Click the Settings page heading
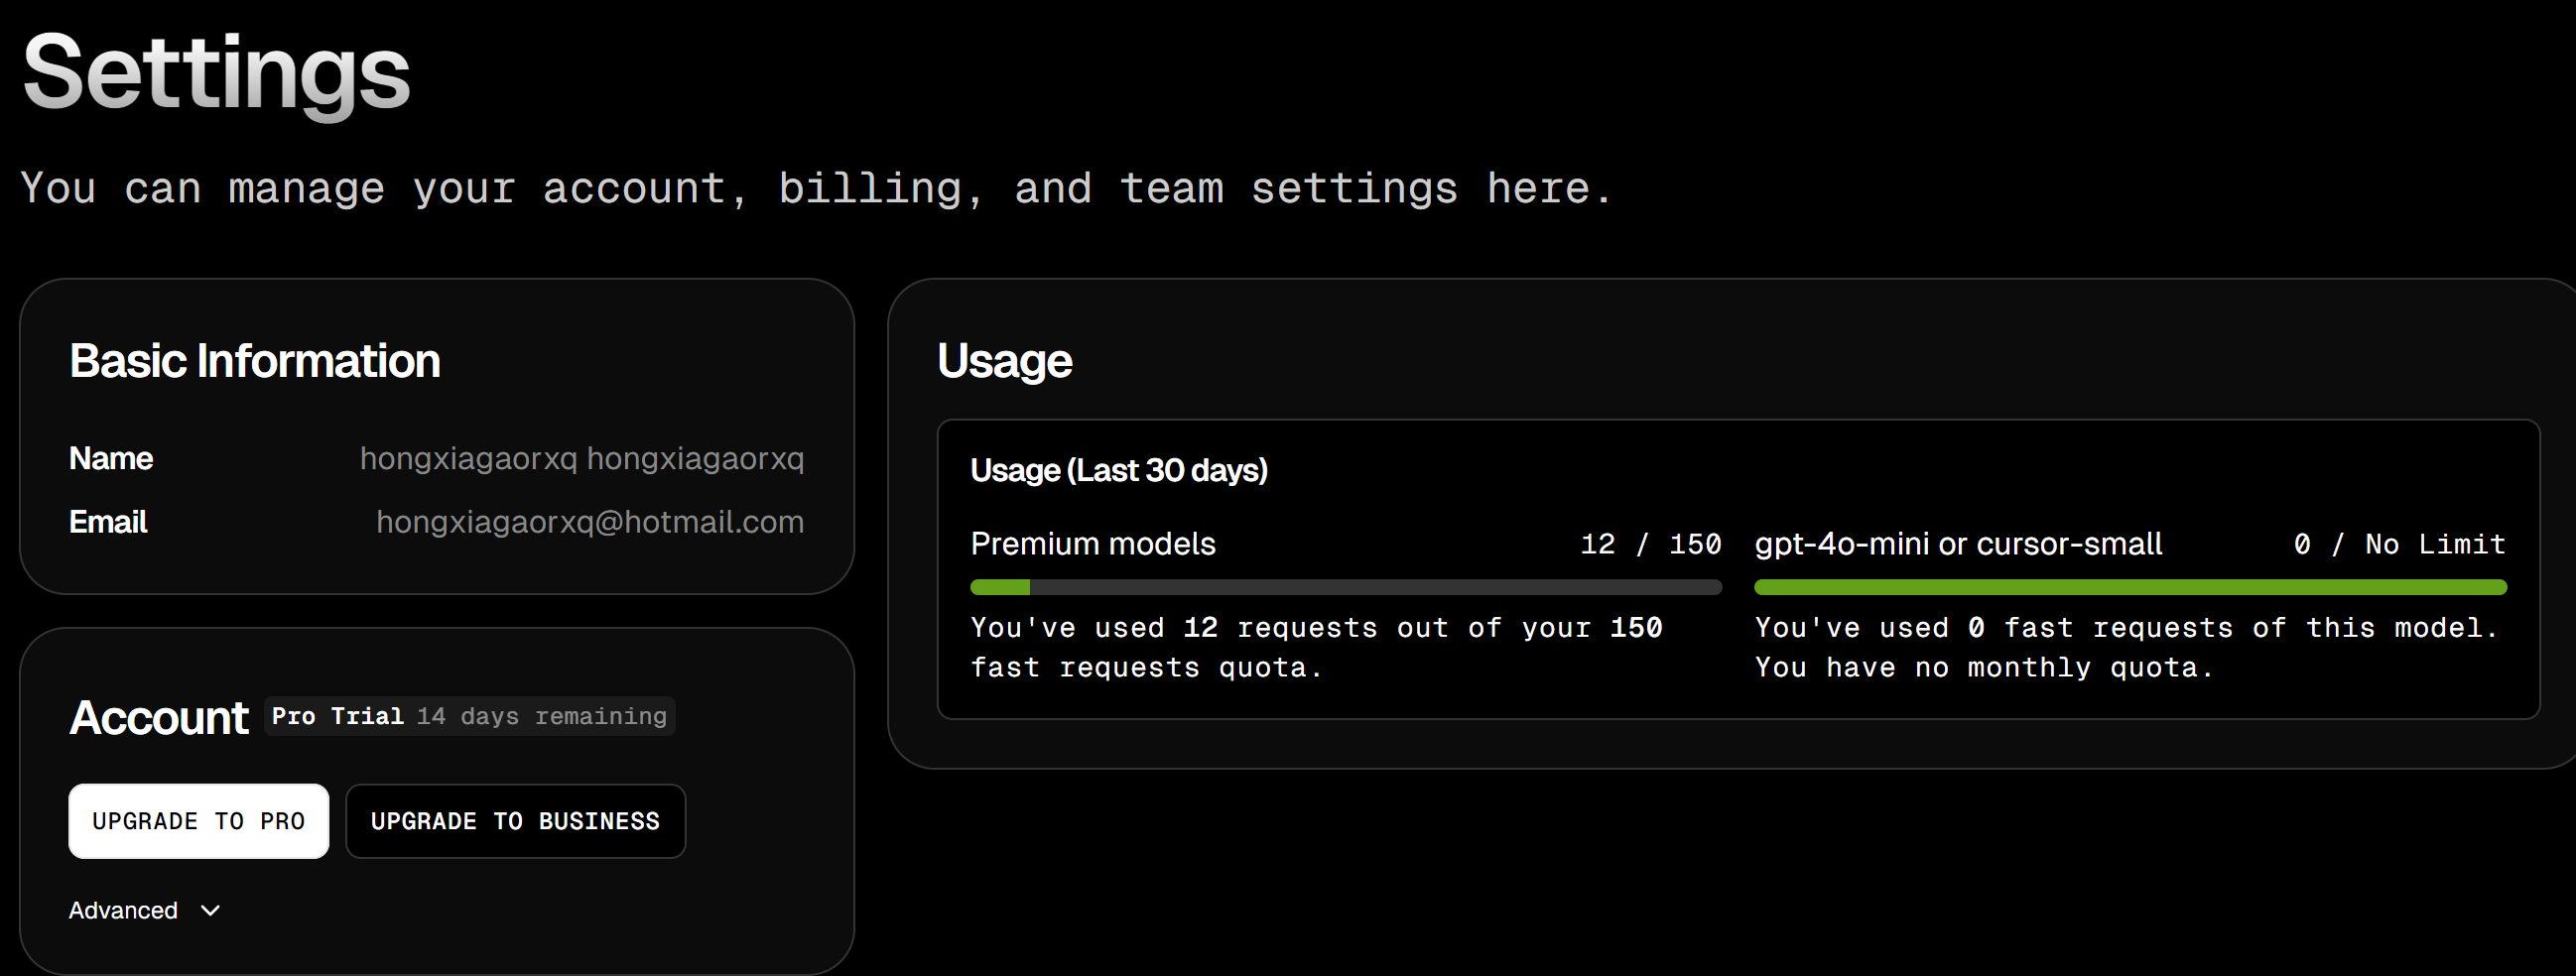This screenshot has height=976, width=2576. [216, 72]
